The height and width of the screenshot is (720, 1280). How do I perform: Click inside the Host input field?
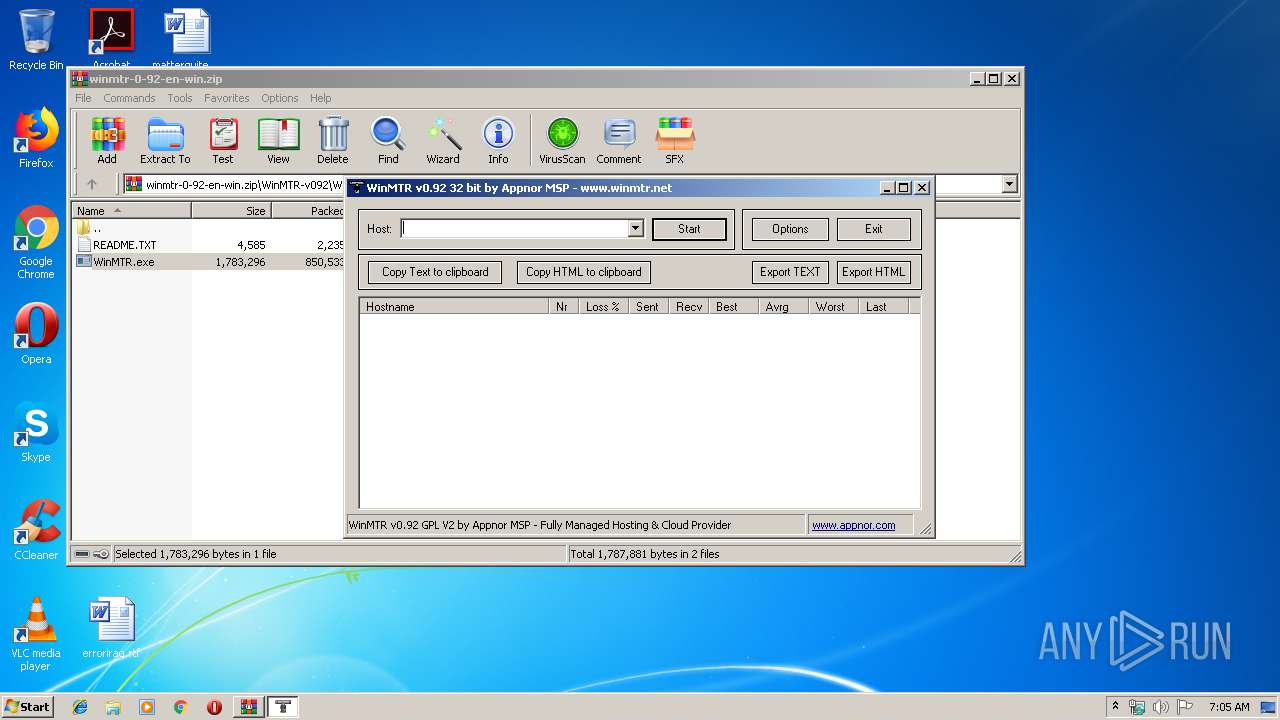click(514, 229)
